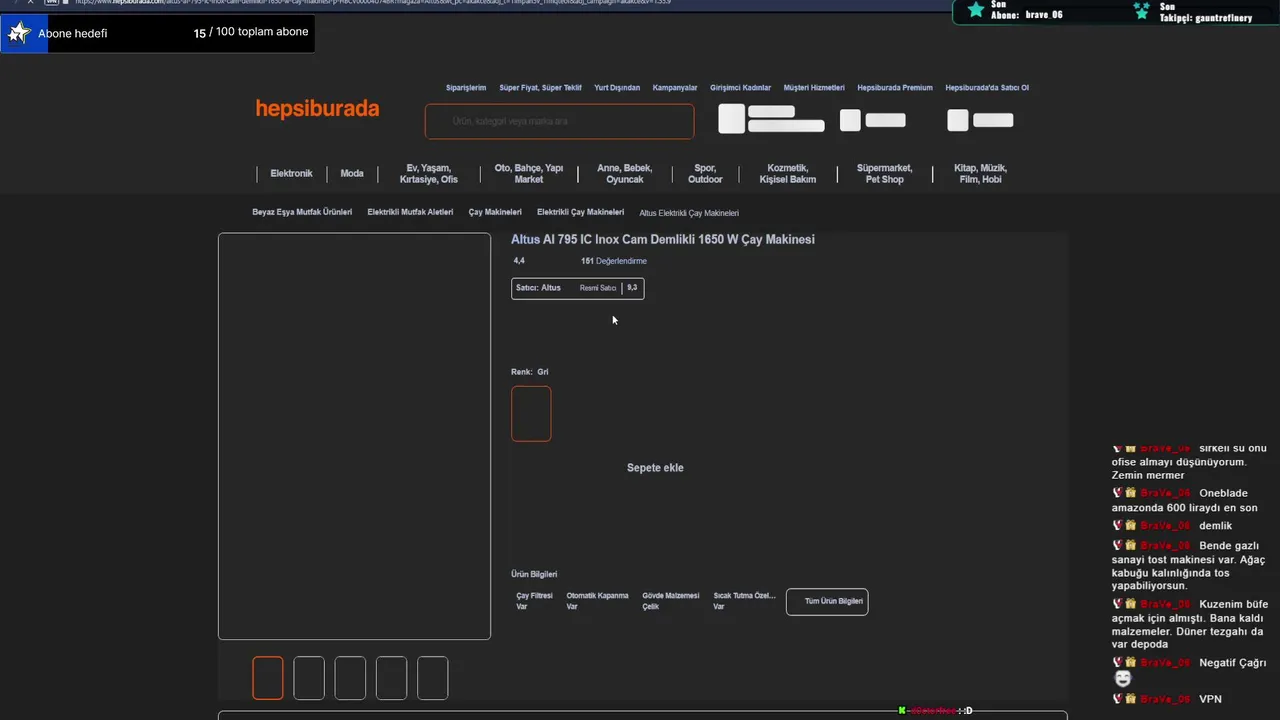This screenshot has width=1280, height=720.
Task: Select Kitap, Müzik, Film, Hobi category
Action: [981, 174]
